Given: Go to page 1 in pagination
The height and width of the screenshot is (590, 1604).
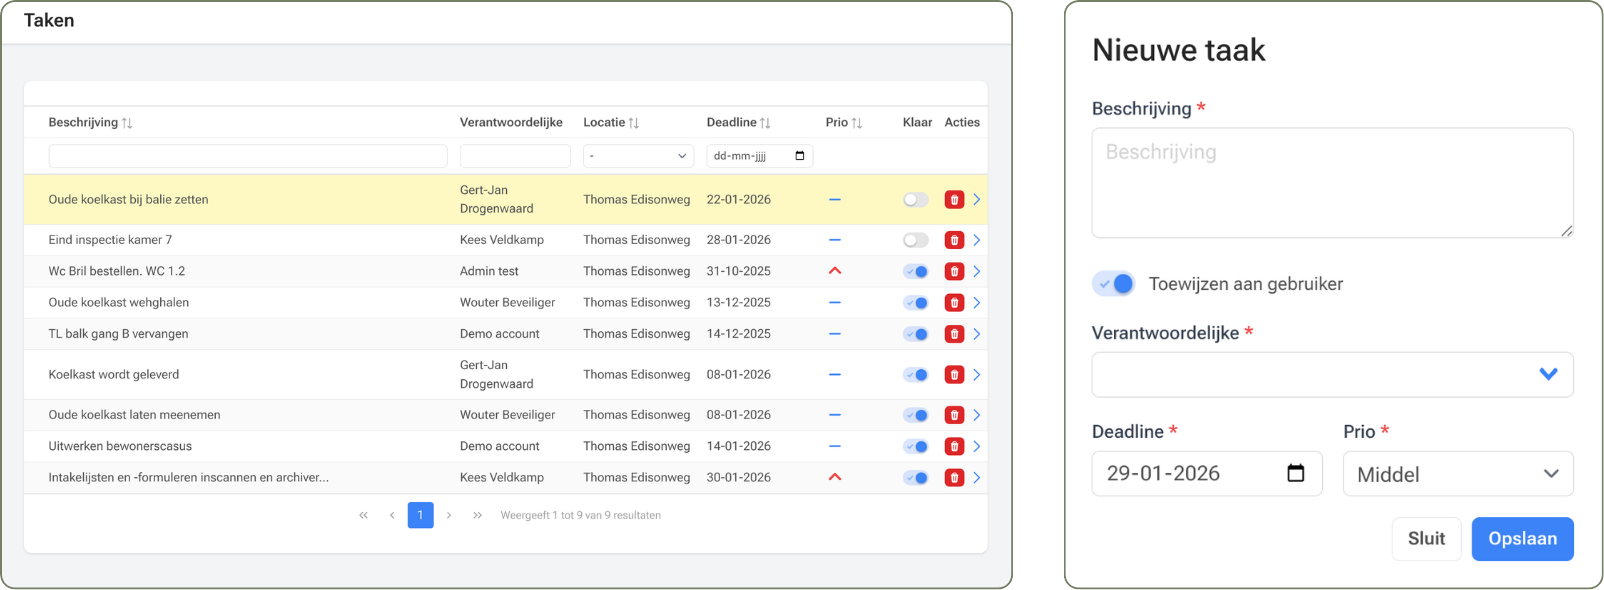Looking at the screenshot, I should 420,515.
